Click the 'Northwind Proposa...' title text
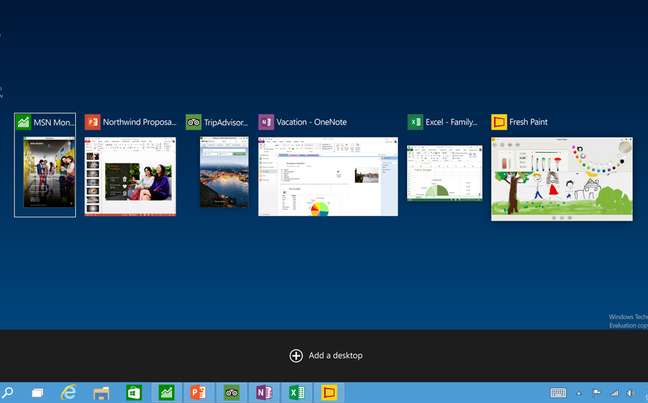Viewport: 648px width, 403px height. [139, 122]
